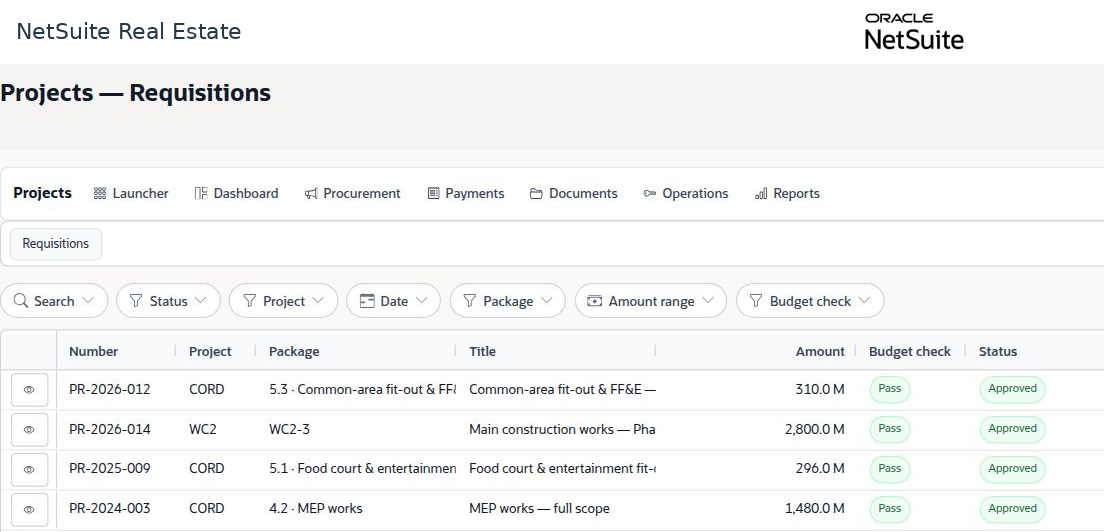Image resolution: width=1104 pixels, height=532 pixels.
Task: Click Pass badge for PR-2026-012
Action: [x=890, y=389]
